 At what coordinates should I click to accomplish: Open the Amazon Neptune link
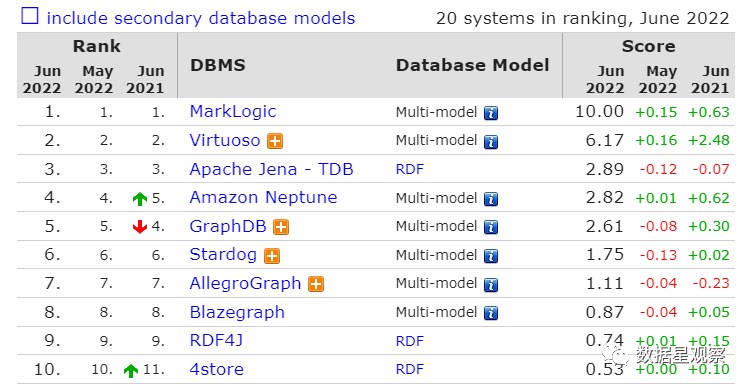point(263,197)
